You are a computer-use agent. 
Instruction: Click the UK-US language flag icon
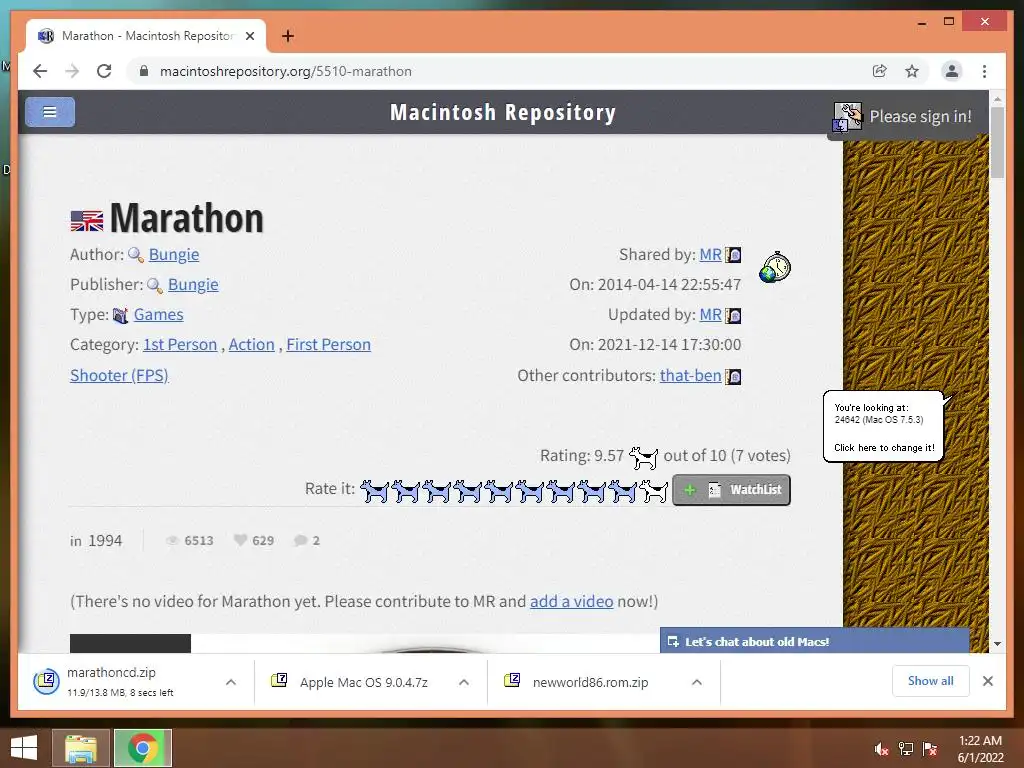click(86, 221)
